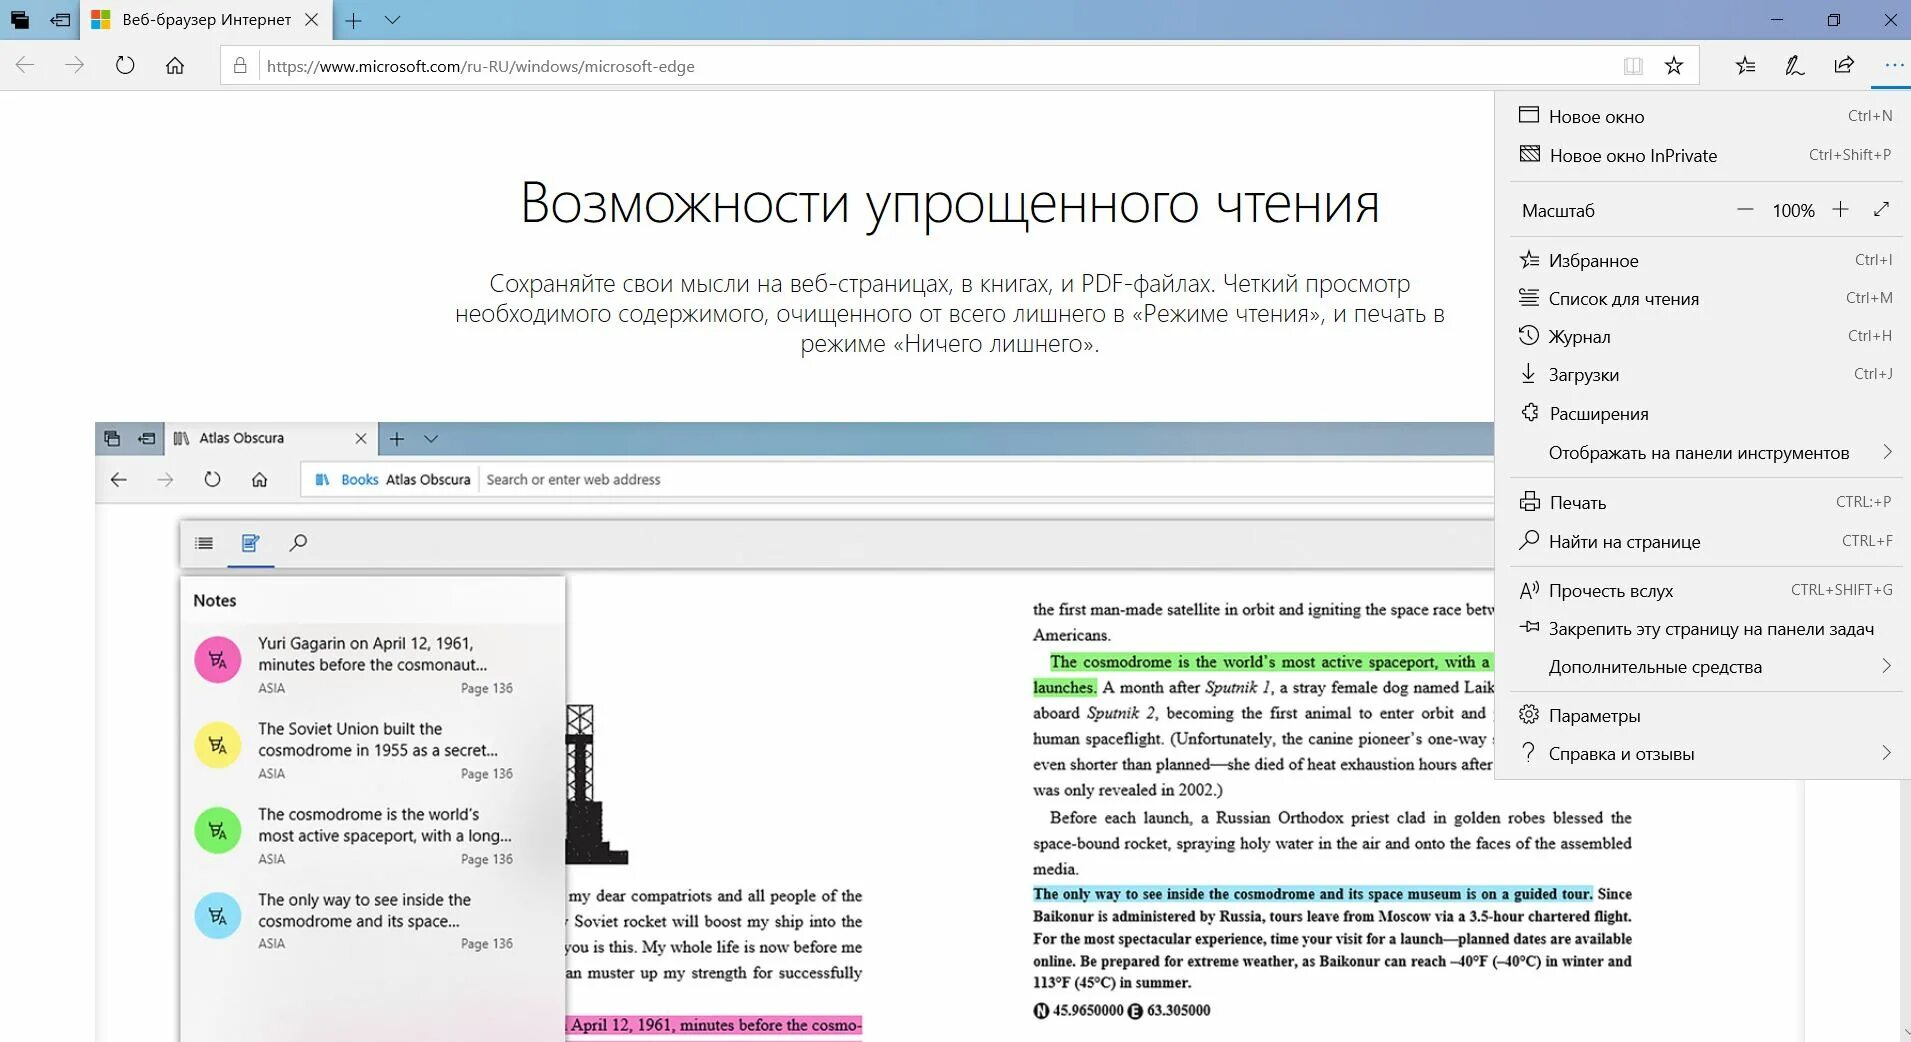Click the 'Search or enter web address' field
The width and height of the screenshot is (1911, 1042).
(x=985, y=479)
